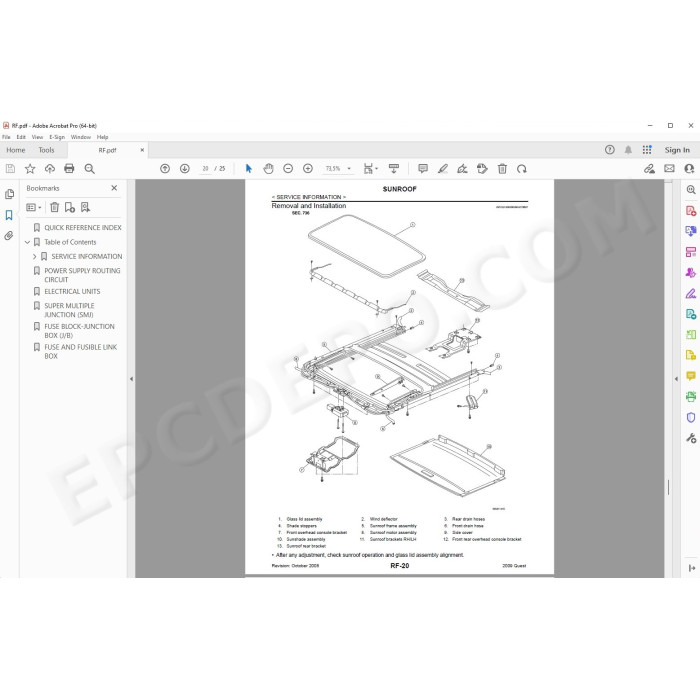Switch to the Home tab
This screenshot has height=700, width=700.
[x=16, y=150]
